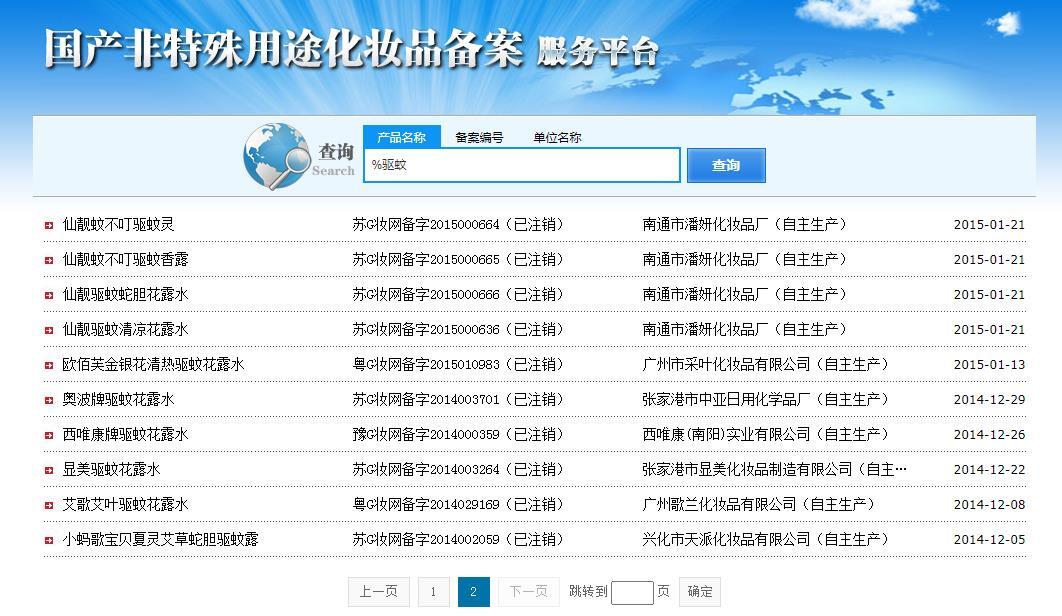Open product 西唯康牌驱蚊花露水

[125, 435]
